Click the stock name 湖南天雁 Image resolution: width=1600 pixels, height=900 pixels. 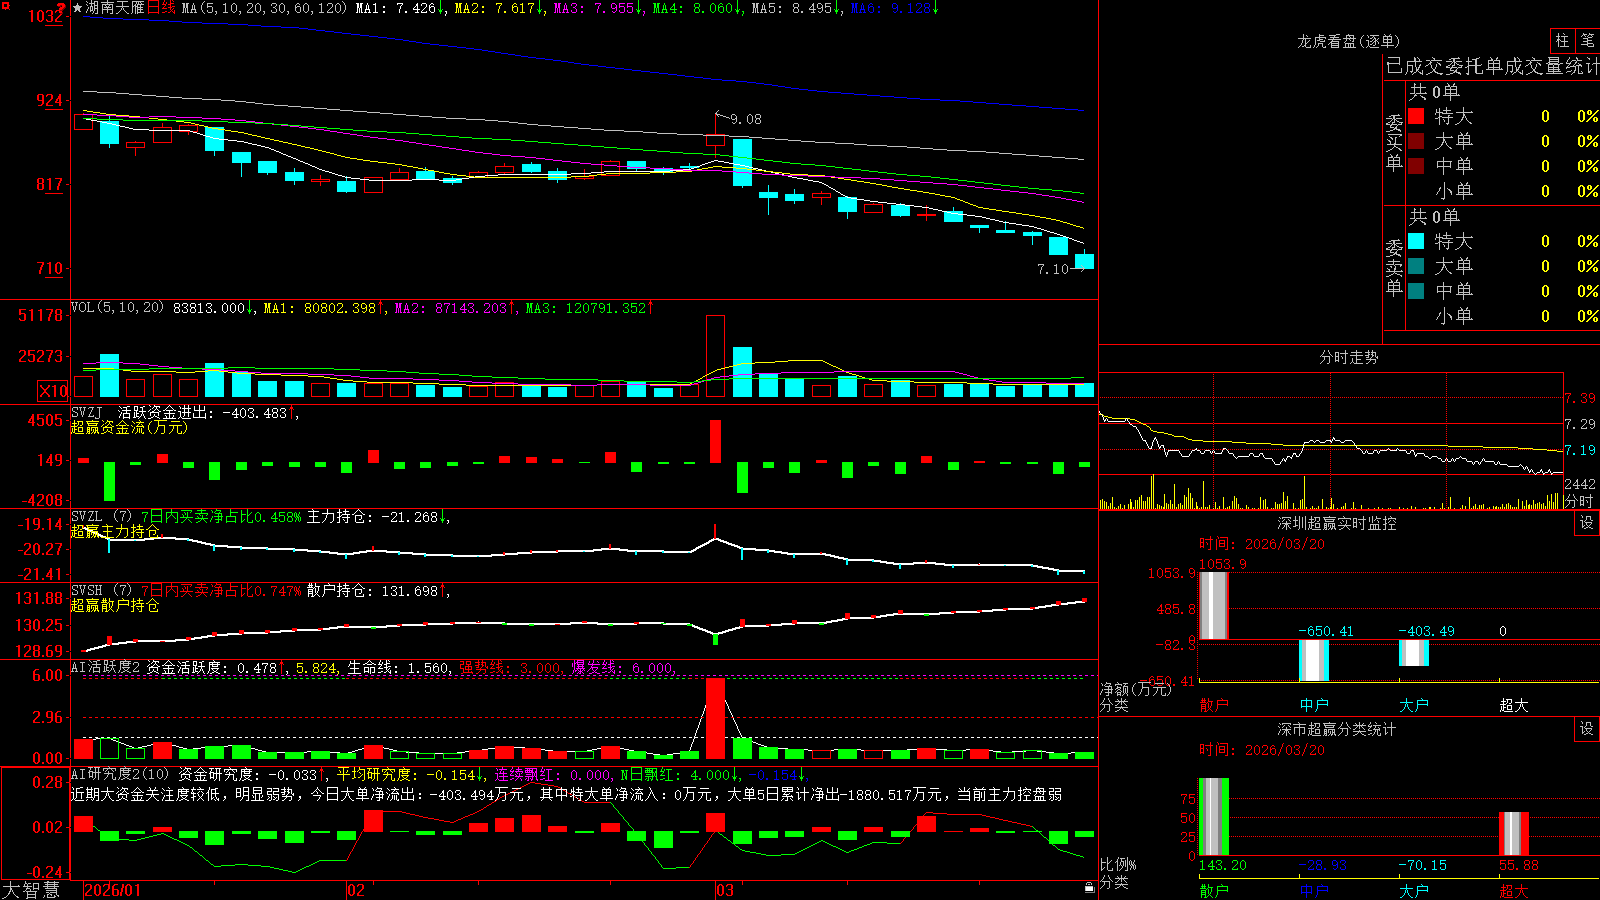tap(115, 8)
